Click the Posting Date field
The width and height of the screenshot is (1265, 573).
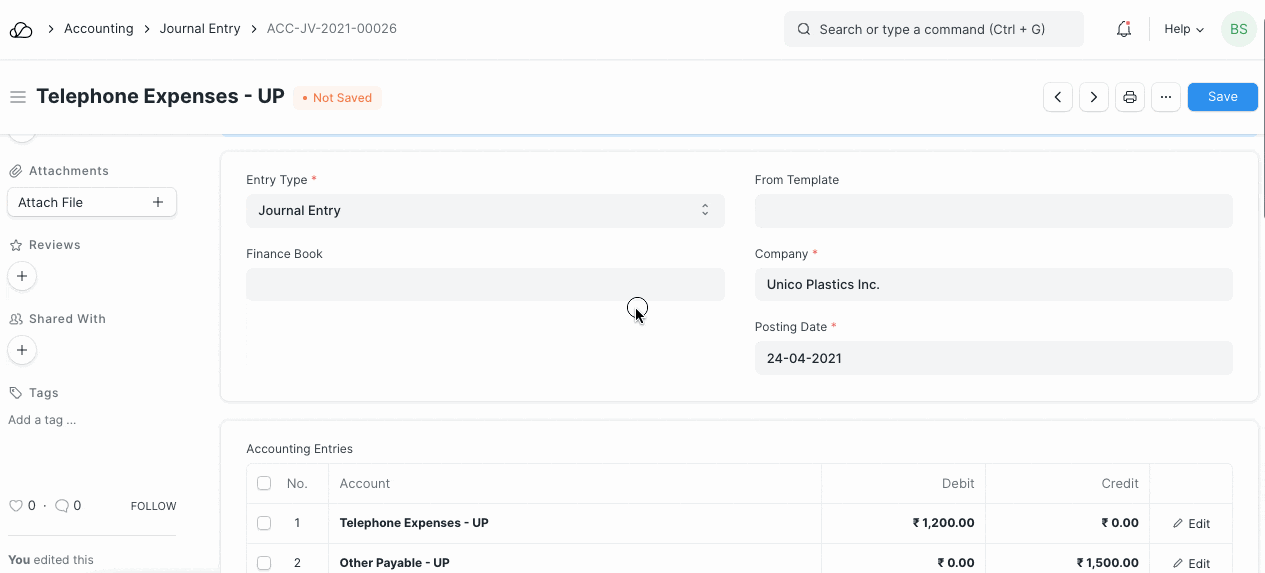pos(993,358)
